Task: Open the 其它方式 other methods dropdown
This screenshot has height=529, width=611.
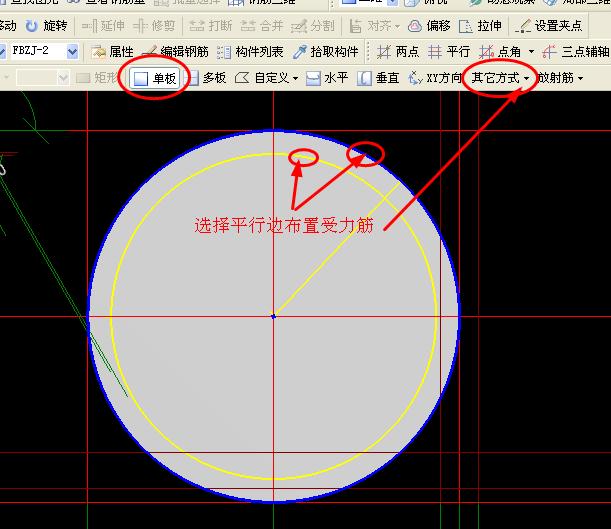Action: click(501, 78)
